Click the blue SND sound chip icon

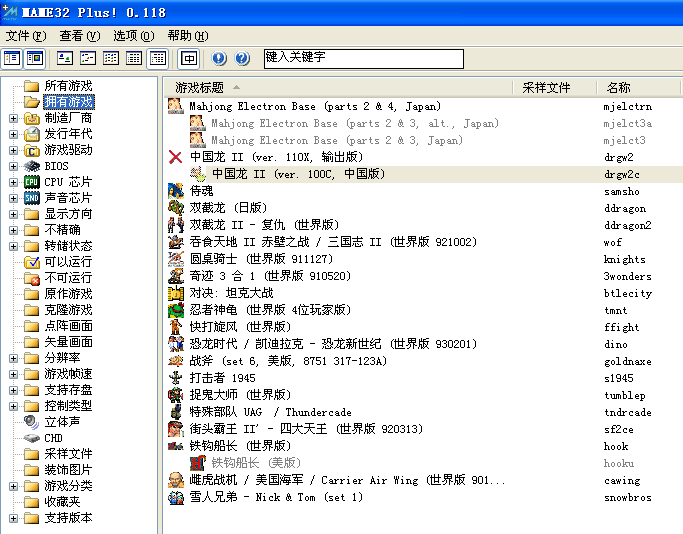[32, 198]
